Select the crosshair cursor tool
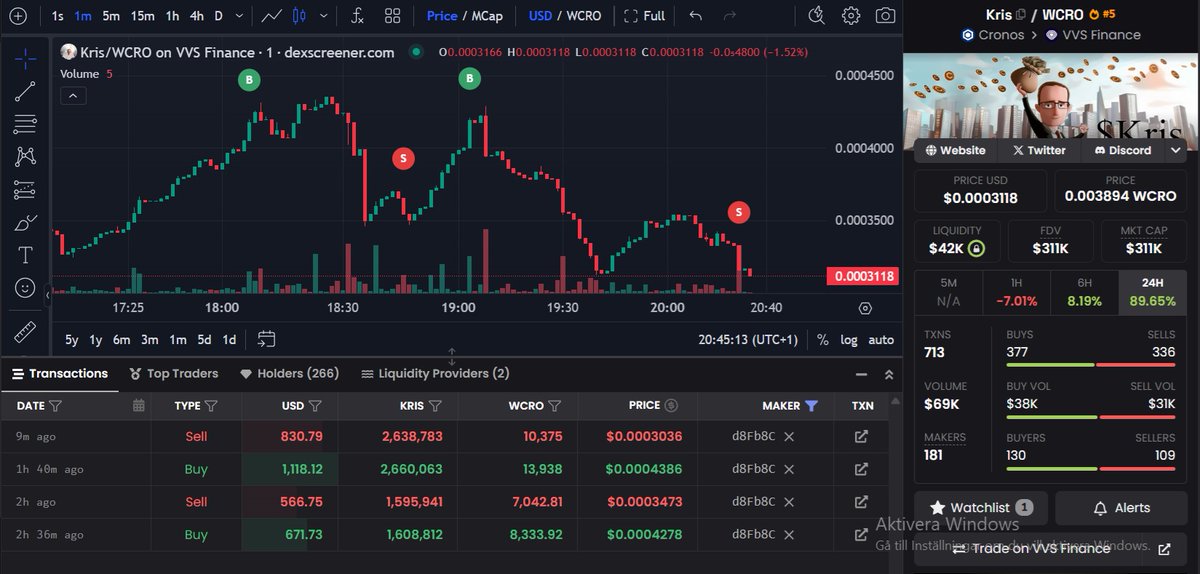Screen dimensions: 1200x574 [25, 58]
